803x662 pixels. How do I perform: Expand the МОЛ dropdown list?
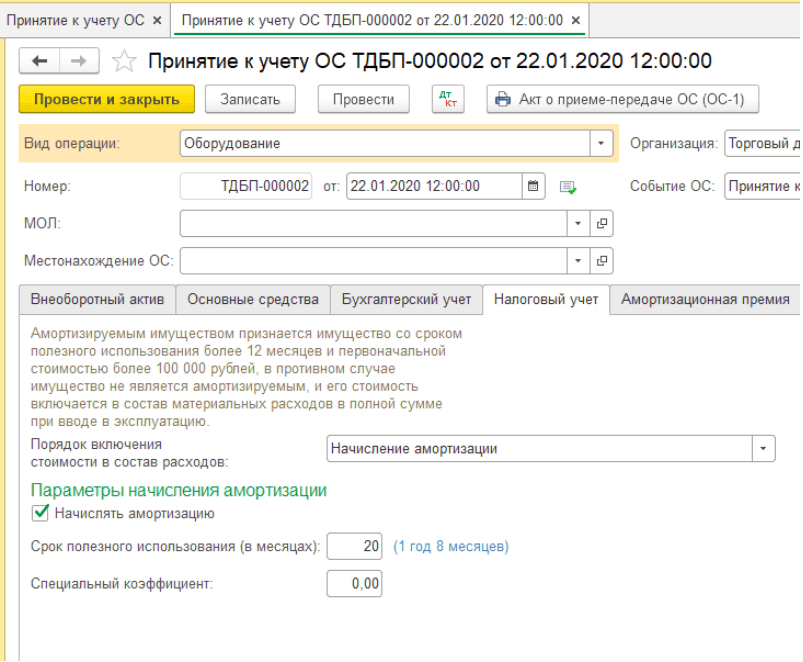click(x=579, y=224)
